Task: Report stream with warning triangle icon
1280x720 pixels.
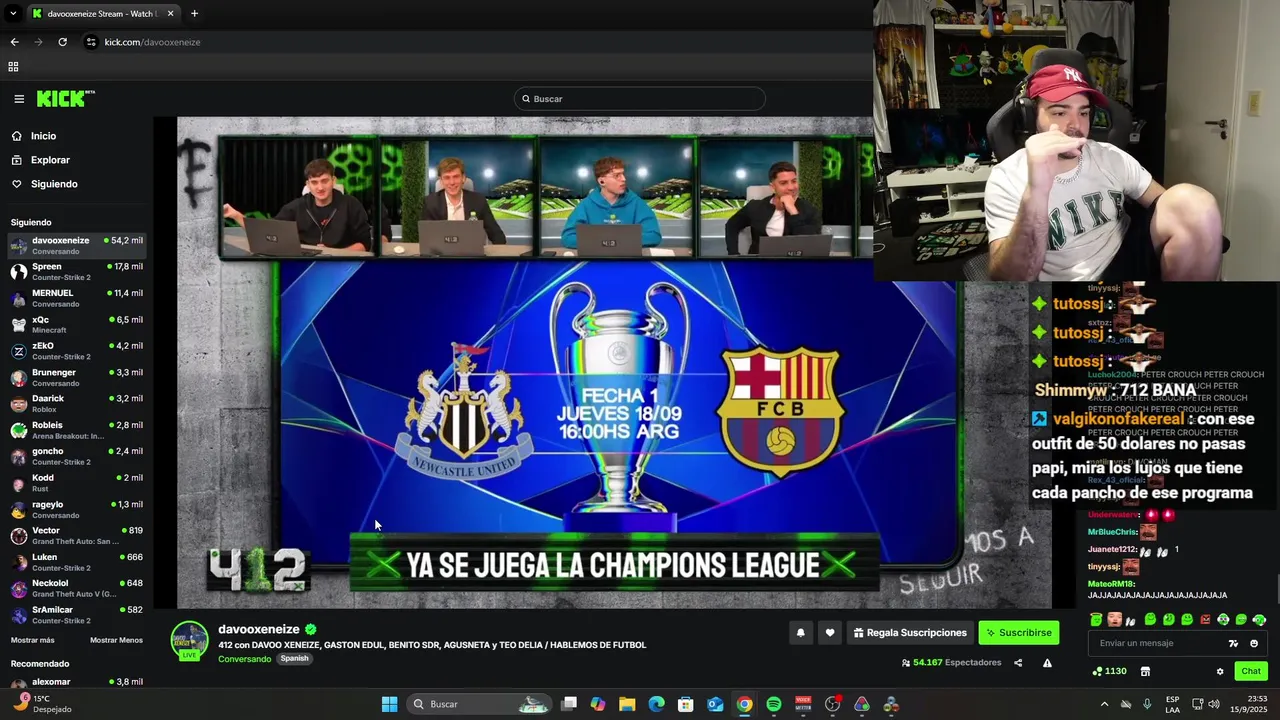Action: pyautogui.click(x=1047, y=663)
